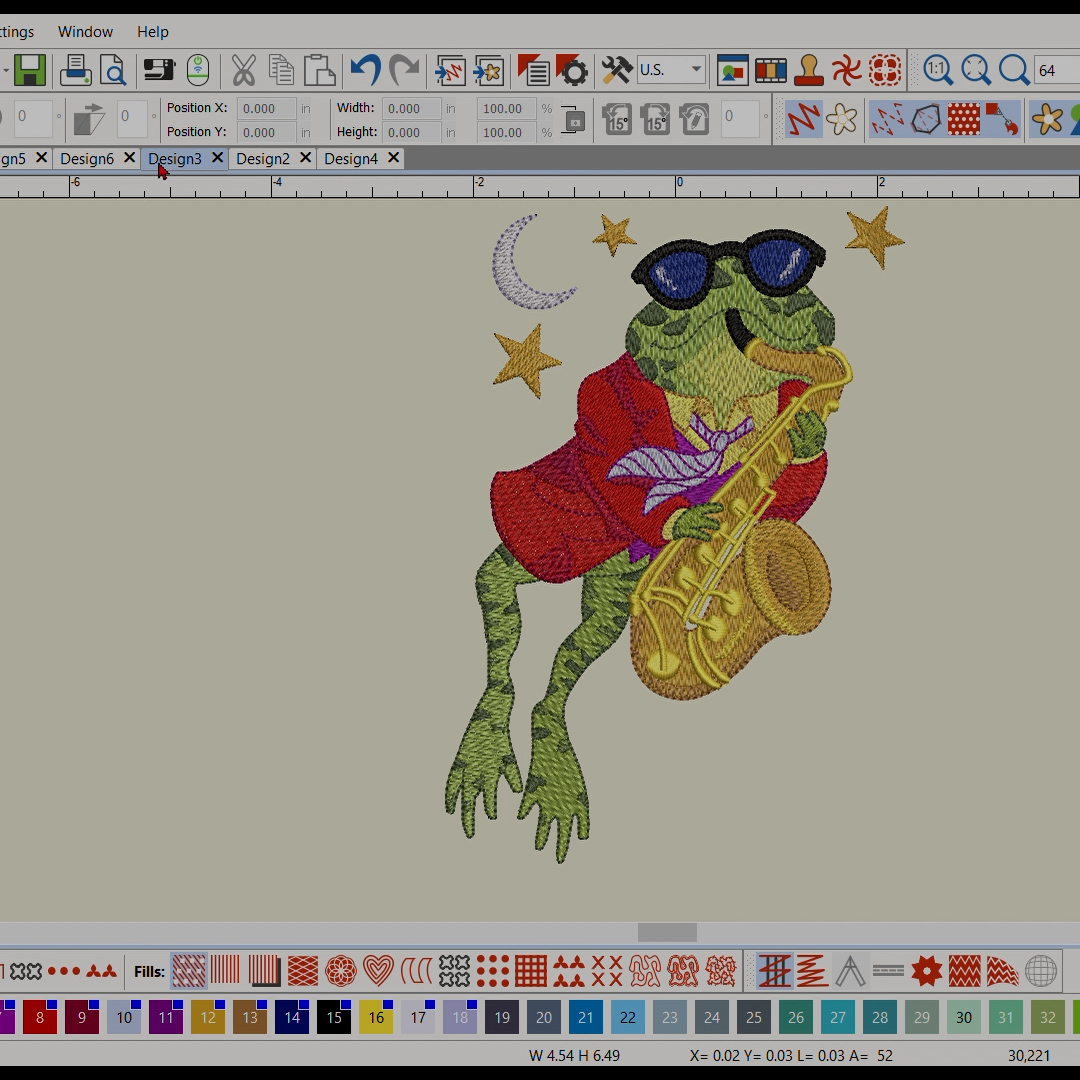The width and height of the screenshot is (1080, 1080).
Task: Switch to the Design2 tab
Action: tap(263, 159)
